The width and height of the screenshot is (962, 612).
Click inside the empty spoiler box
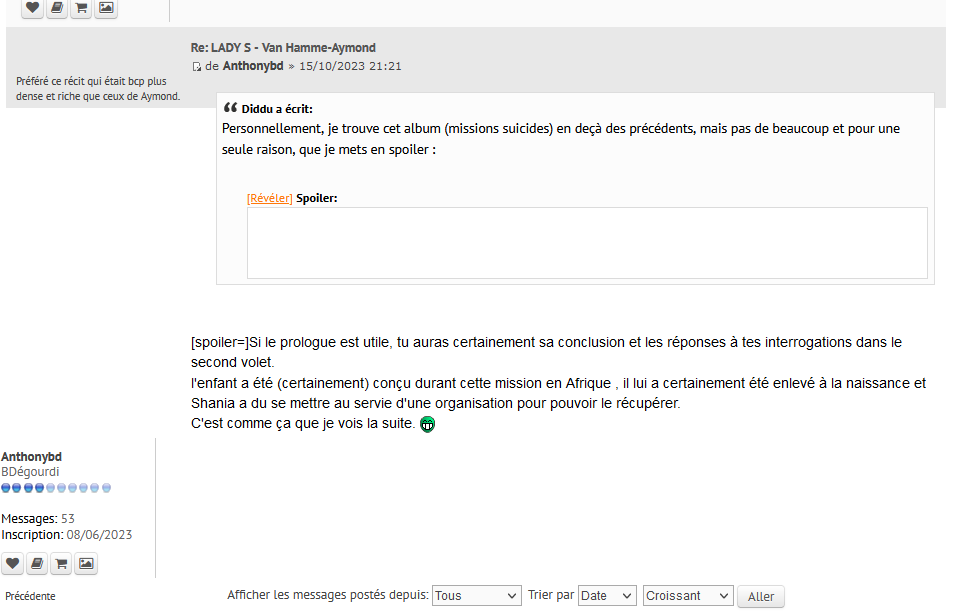pos(587,242)
